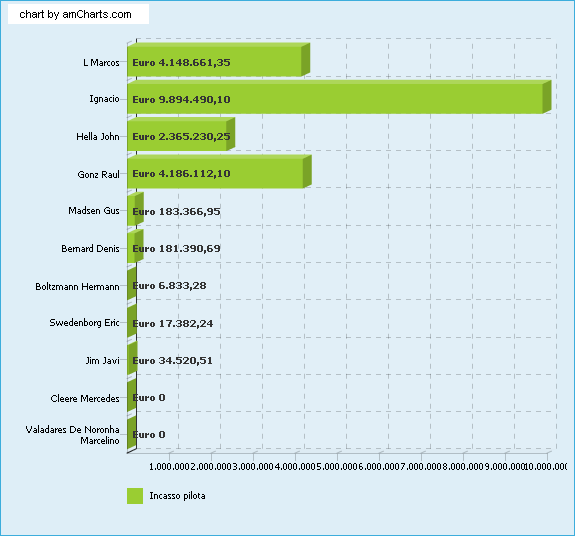Toggle the Incasso pilota legend swatch
Screen dimensions: 575x536
(x=135, y=496)
